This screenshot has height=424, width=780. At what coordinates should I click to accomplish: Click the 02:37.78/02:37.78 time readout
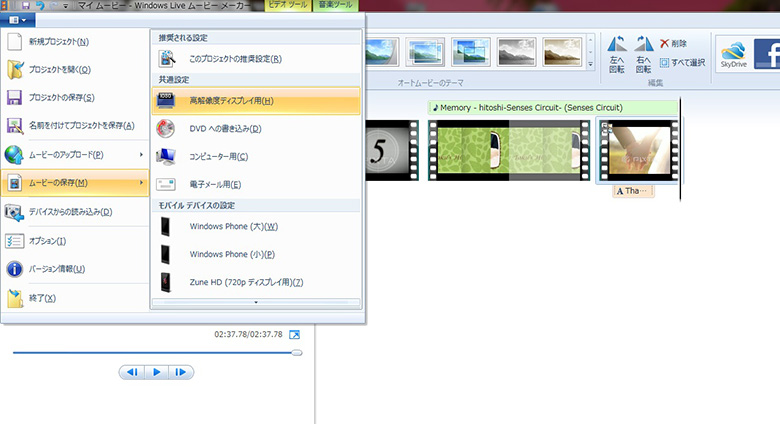tap(248, 334)
